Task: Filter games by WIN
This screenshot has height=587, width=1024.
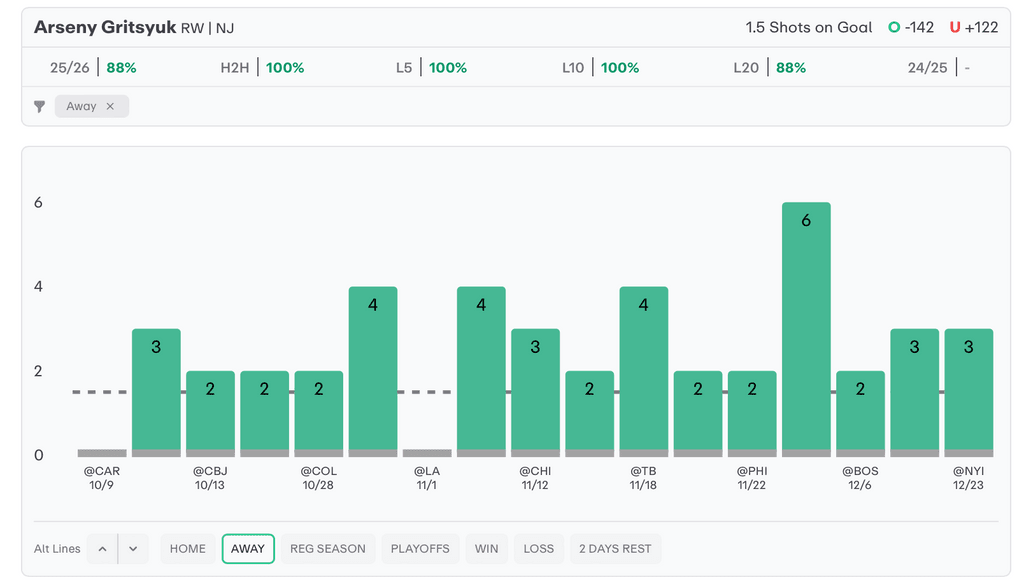Action: tap(486, 549)
